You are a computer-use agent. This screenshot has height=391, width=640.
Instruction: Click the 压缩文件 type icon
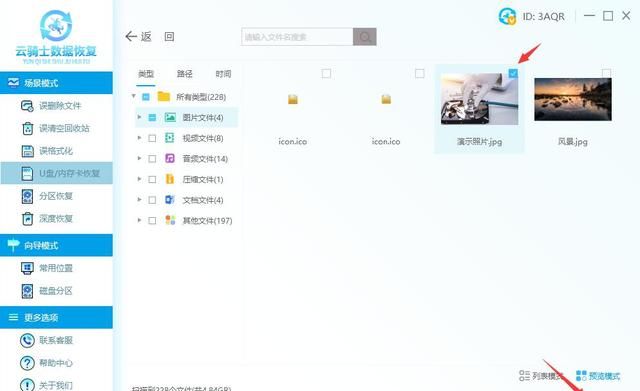coord(170,179)
